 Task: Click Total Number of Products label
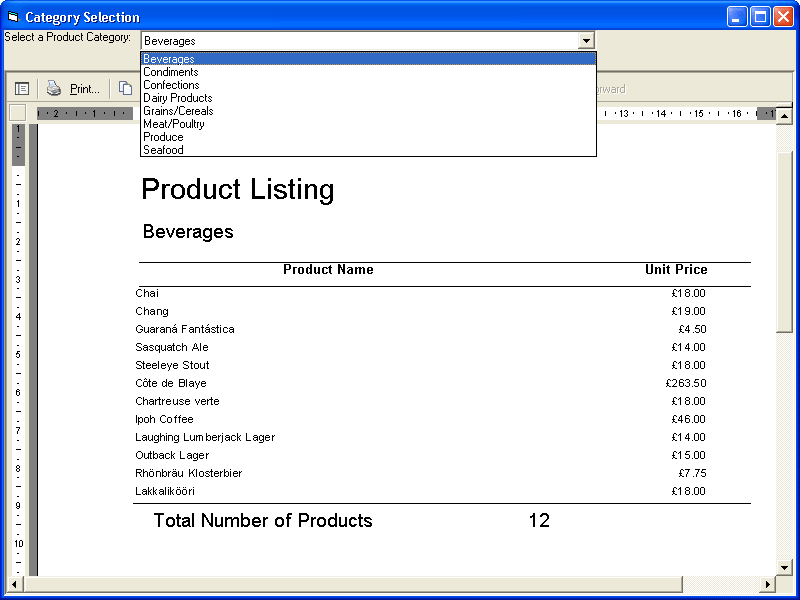coord(263,520)
